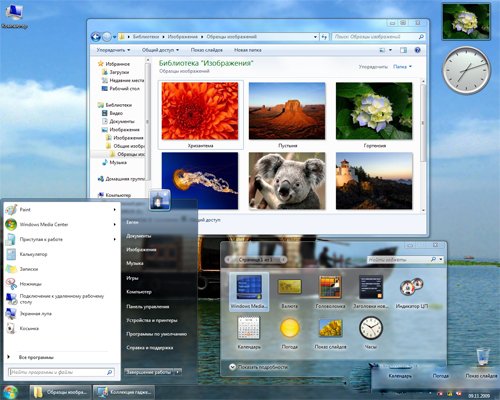The width and height of the screenshot is (500, 400).
Task: Select Библиотеки in navigation pane
Action: point(115,105)
